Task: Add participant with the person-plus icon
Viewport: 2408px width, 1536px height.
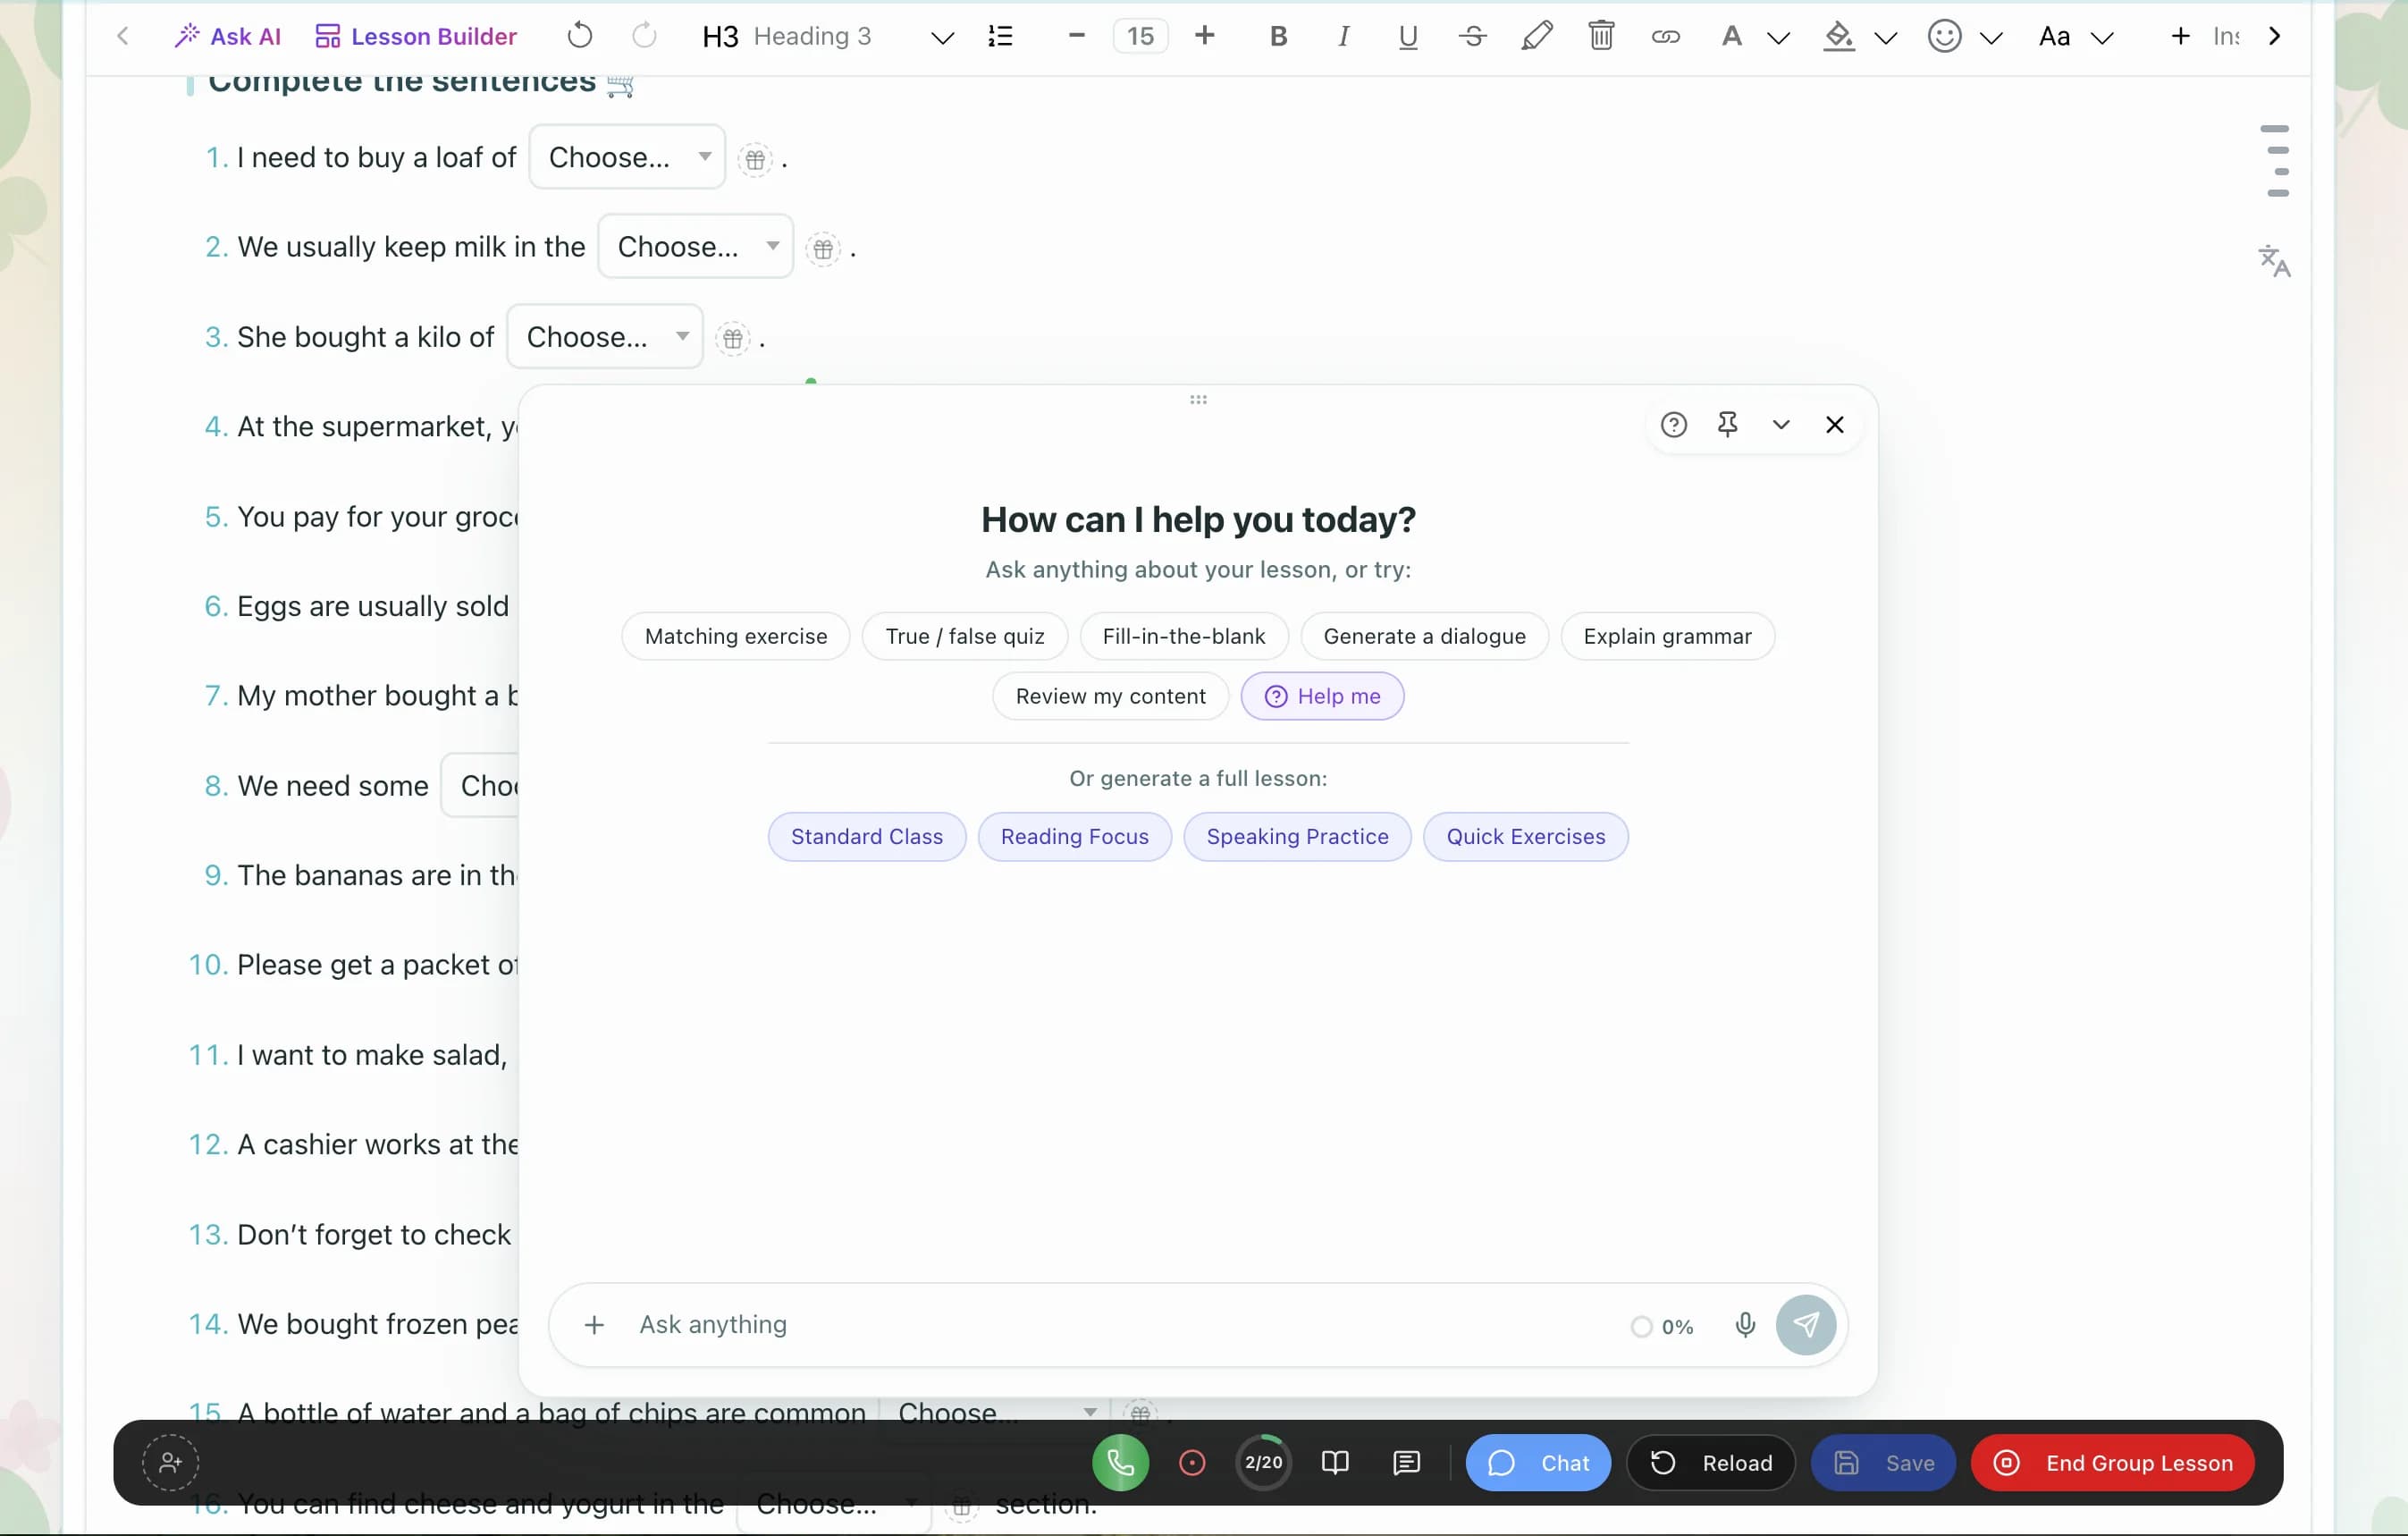Action: [170, 1463]
